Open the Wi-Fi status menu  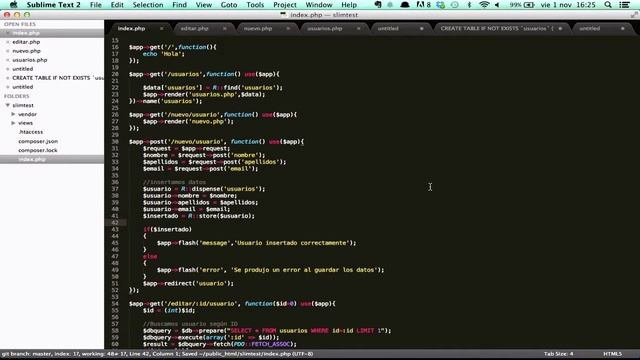(x=484, y=5)
